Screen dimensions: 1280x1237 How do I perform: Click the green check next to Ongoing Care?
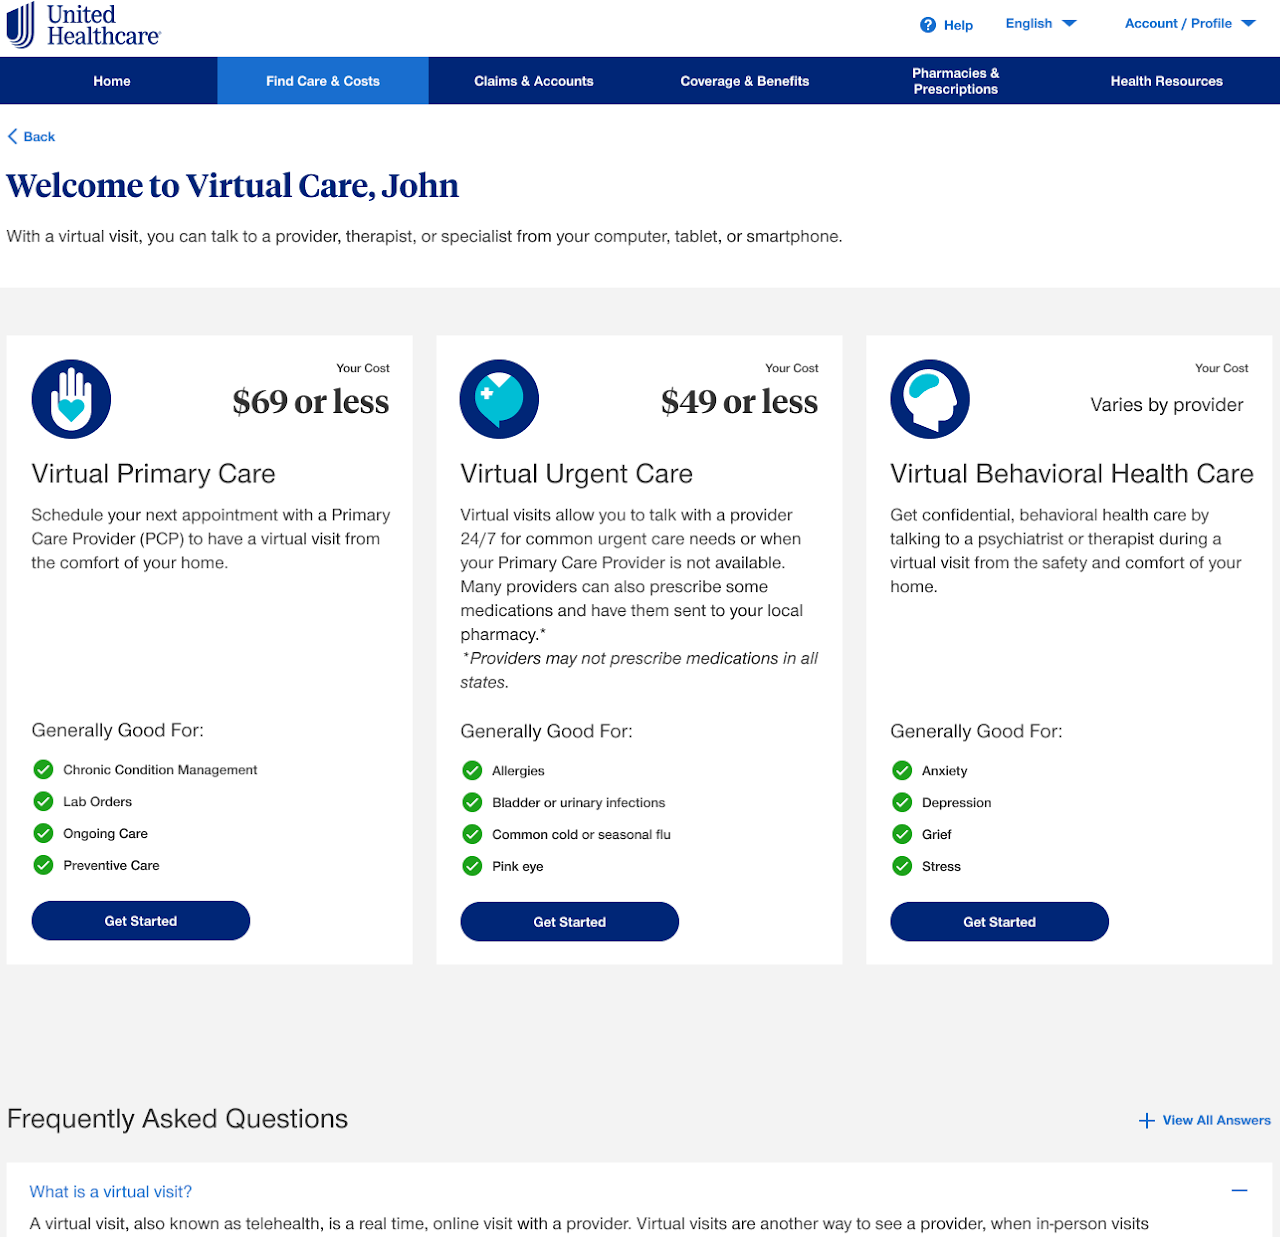coord(43,833)
